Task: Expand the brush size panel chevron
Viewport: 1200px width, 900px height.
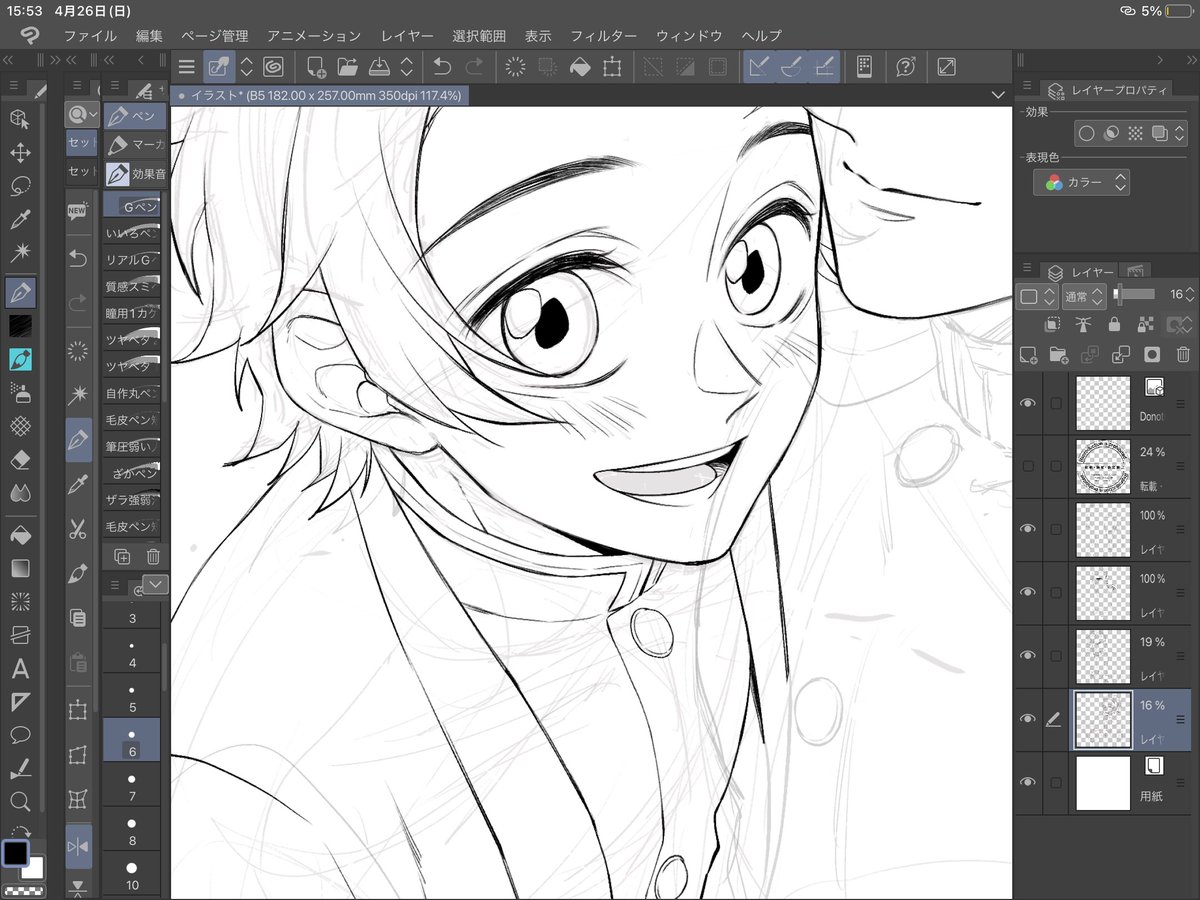Action: point(156,584)
